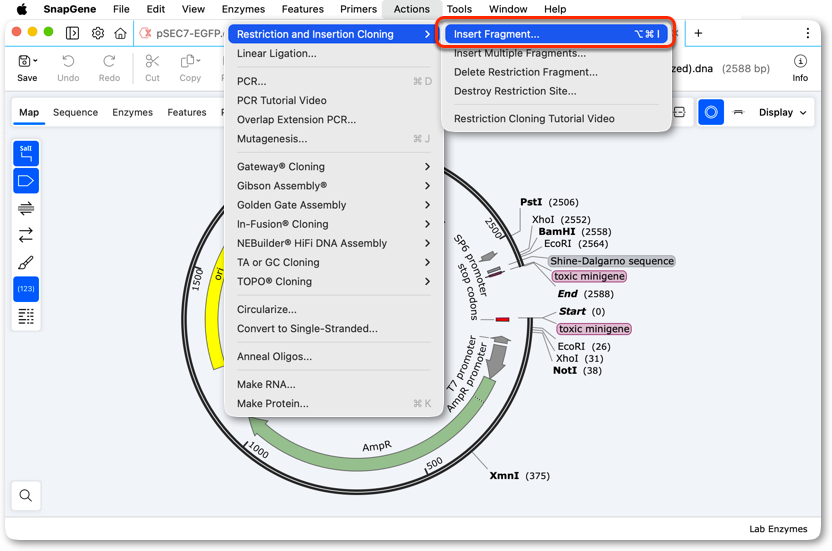Click the PstI (2506) site label
832x551 pixels.
[x=549, y=202]
